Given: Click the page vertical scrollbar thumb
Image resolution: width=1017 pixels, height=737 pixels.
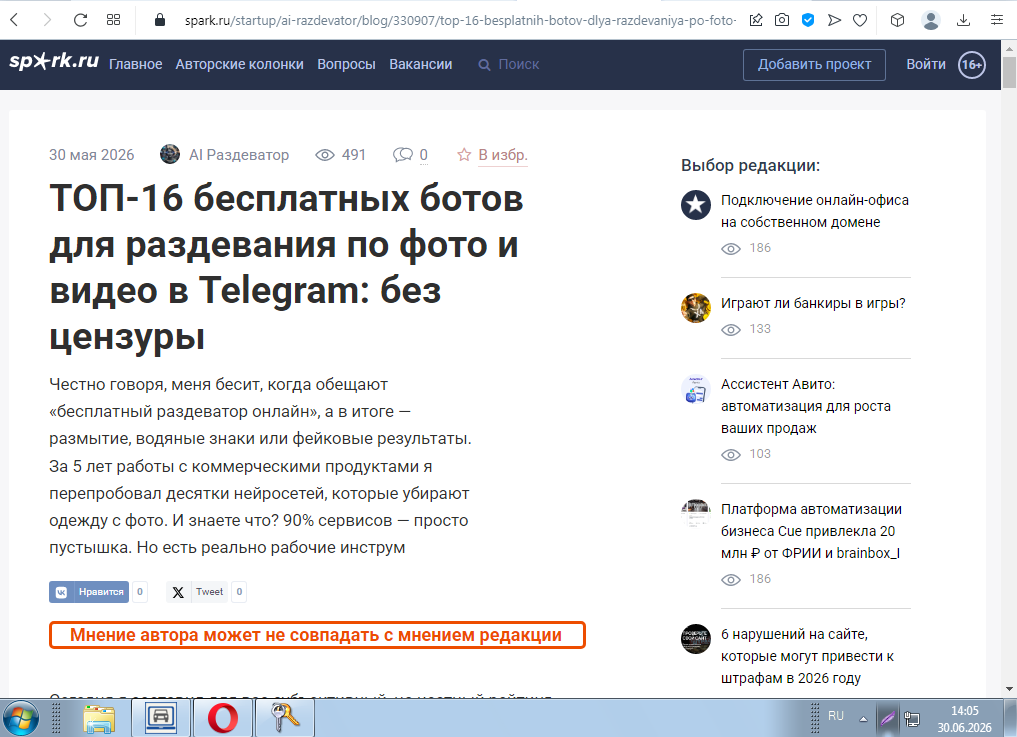Looking at the screenshot, I should [x=1009, y=72].
